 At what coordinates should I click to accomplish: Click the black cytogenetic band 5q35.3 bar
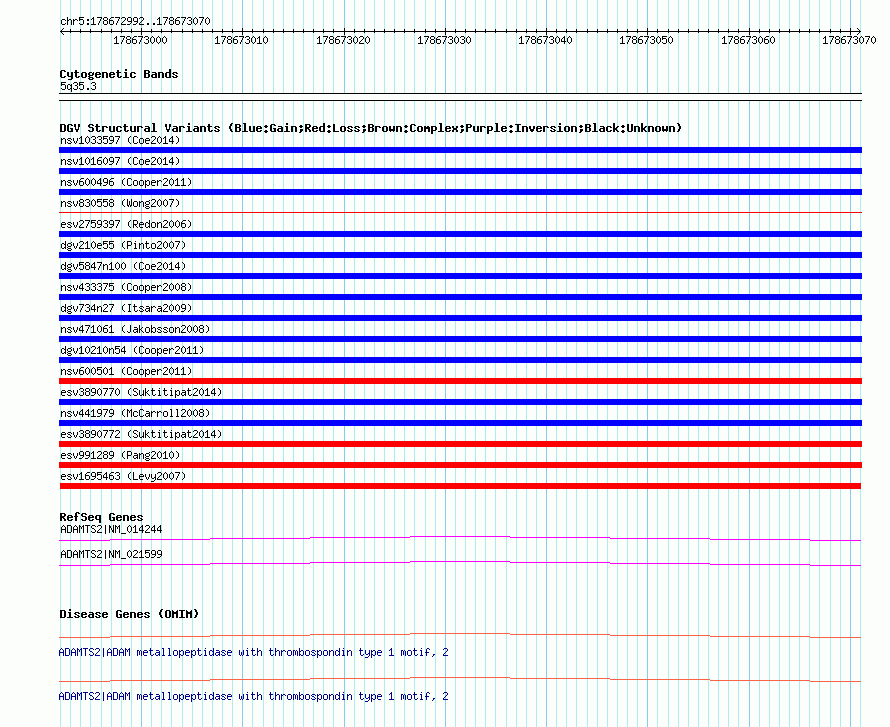pos(460,97)
